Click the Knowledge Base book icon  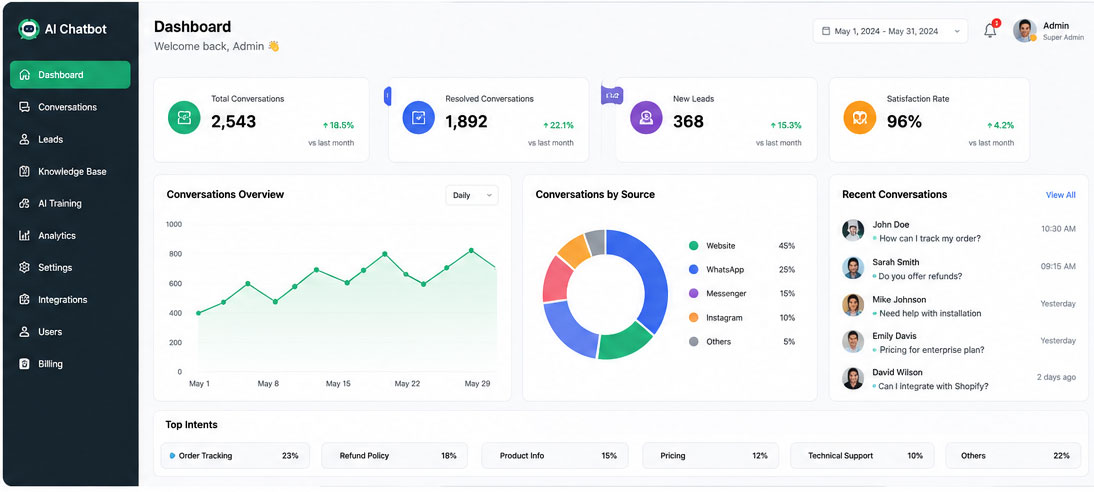point(24,171)
